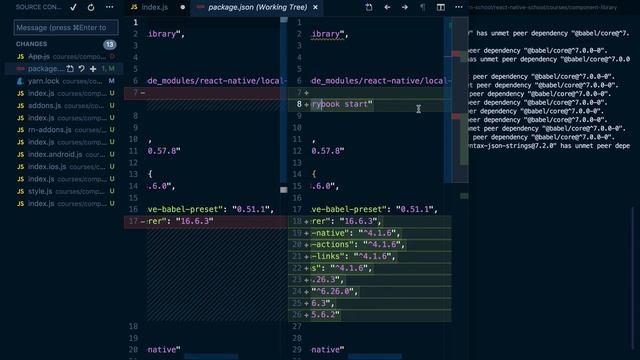The width and height of the screenshot is (640, 360).
Task: Click the commit message input field
Action: [66, 28]
